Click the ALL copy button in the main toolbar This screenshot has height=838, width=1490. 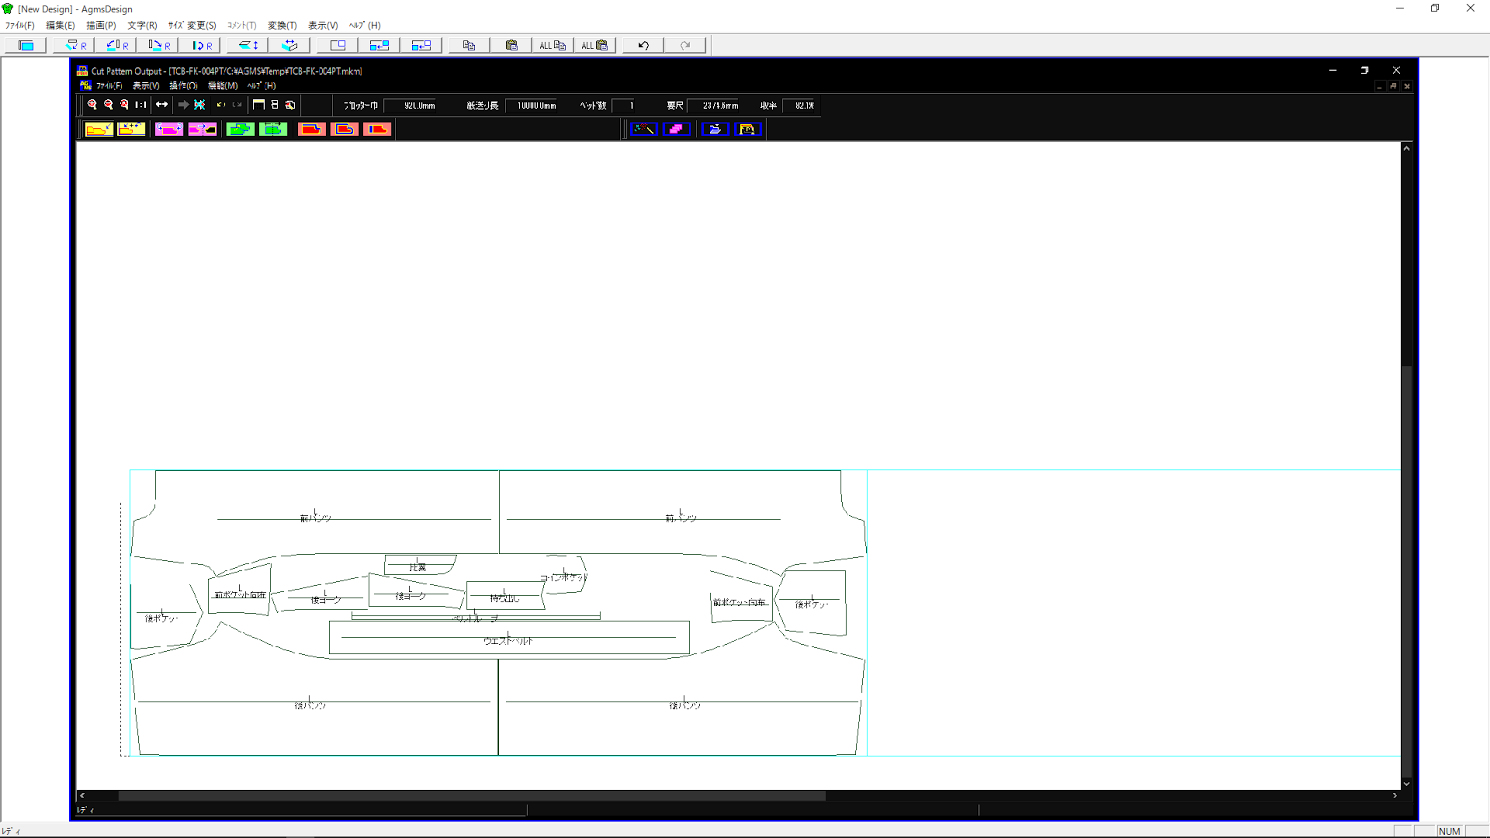coord(552,45)
